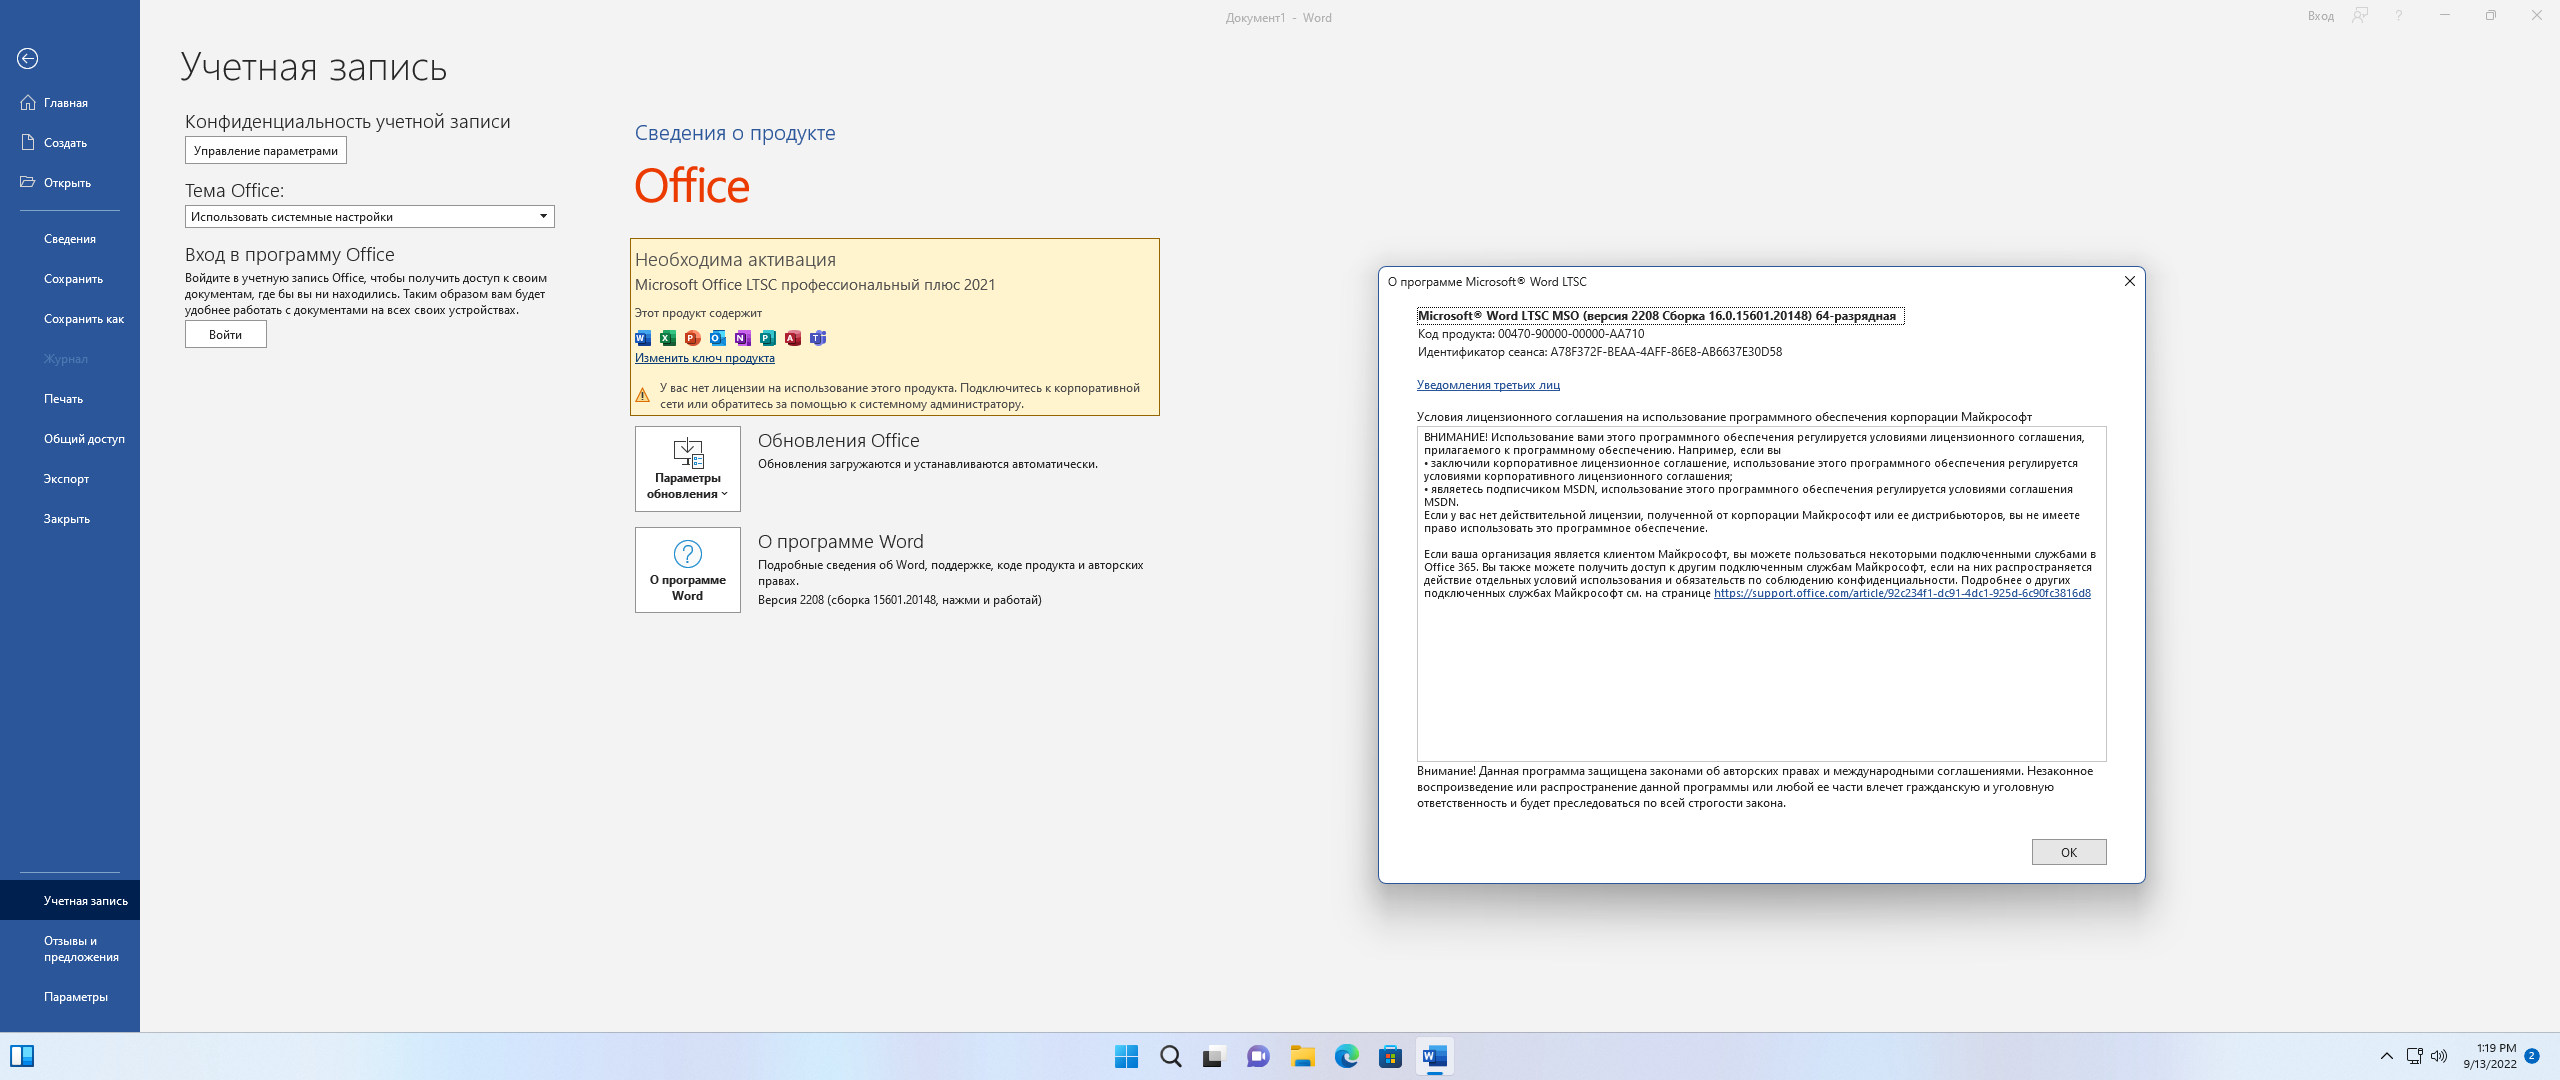
Task: Open the Windows Start menu
Action: (1127, 1056)
